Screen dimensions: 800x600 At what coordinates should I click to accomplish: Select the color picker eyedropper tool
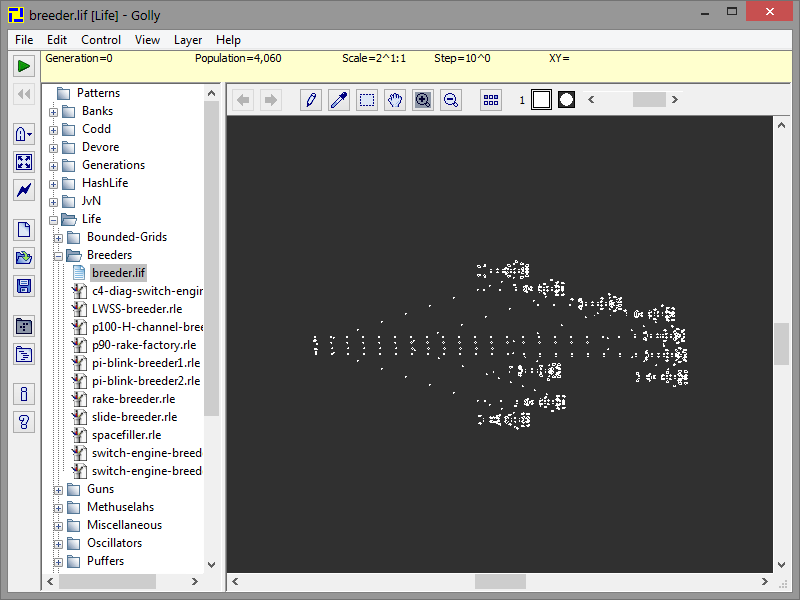[339, 100]
